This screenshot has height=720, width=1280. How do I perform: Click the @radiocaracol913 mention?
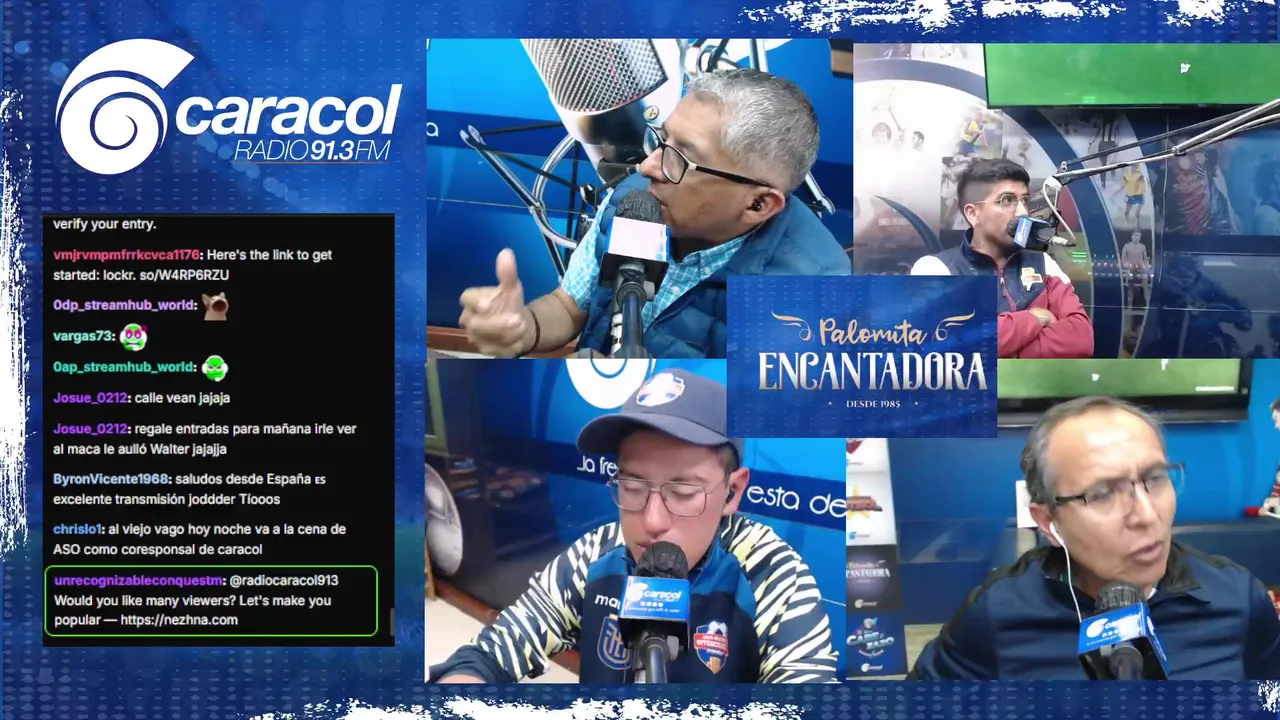284,581
